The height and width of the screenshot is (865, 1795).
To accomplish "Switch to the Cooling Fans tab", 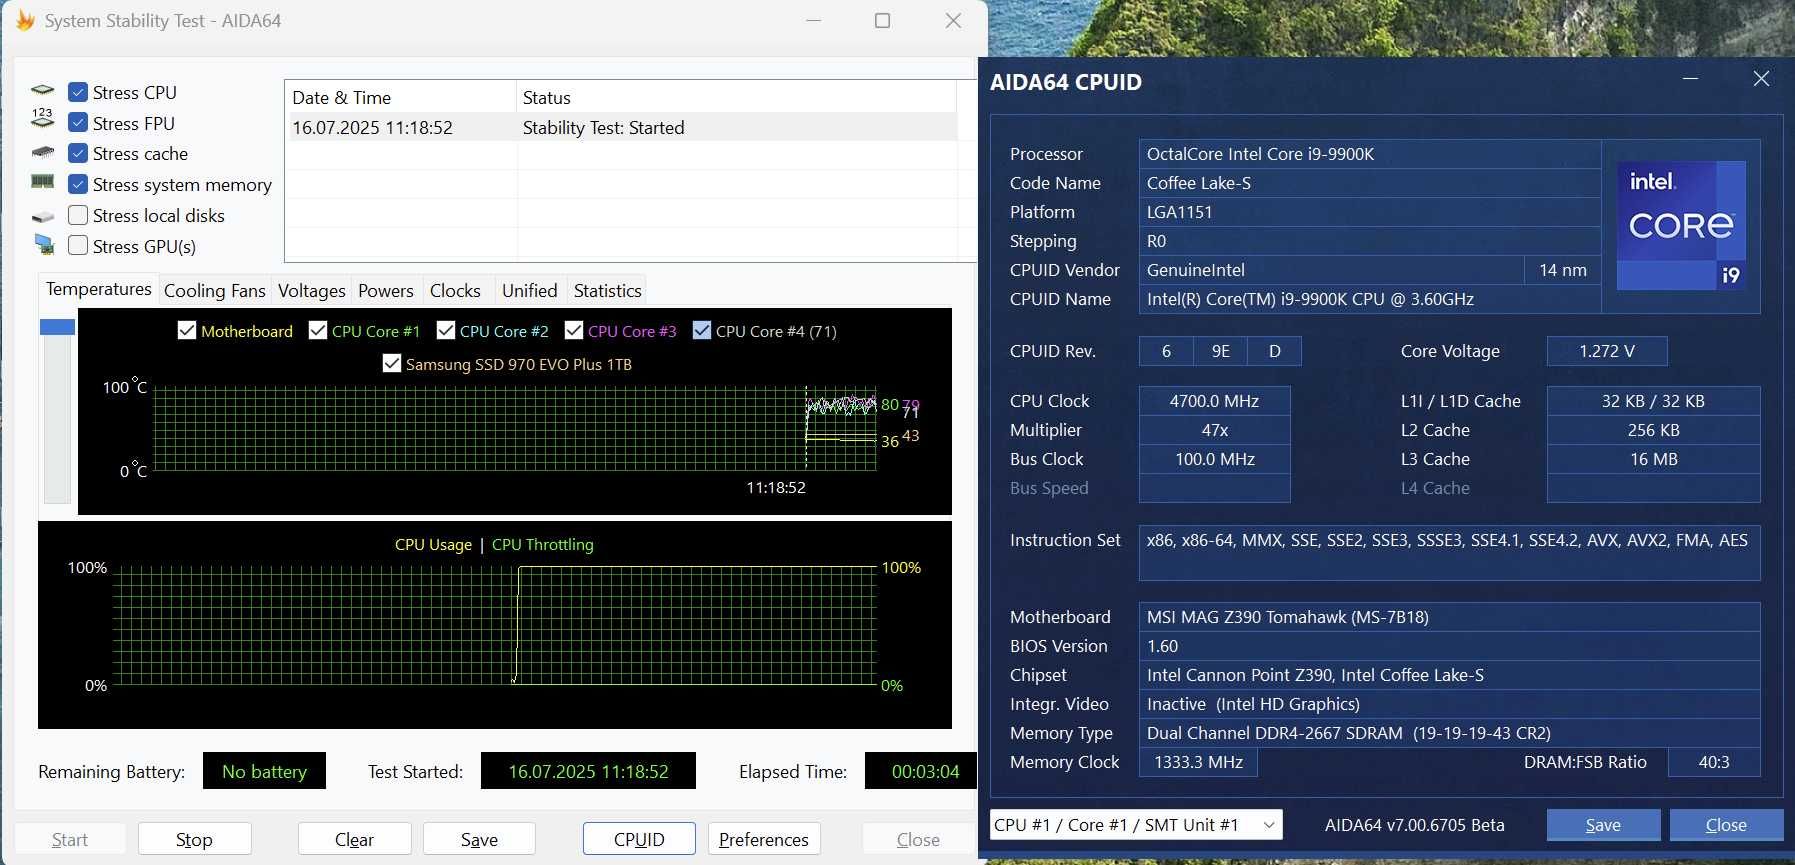I will 215,291.
